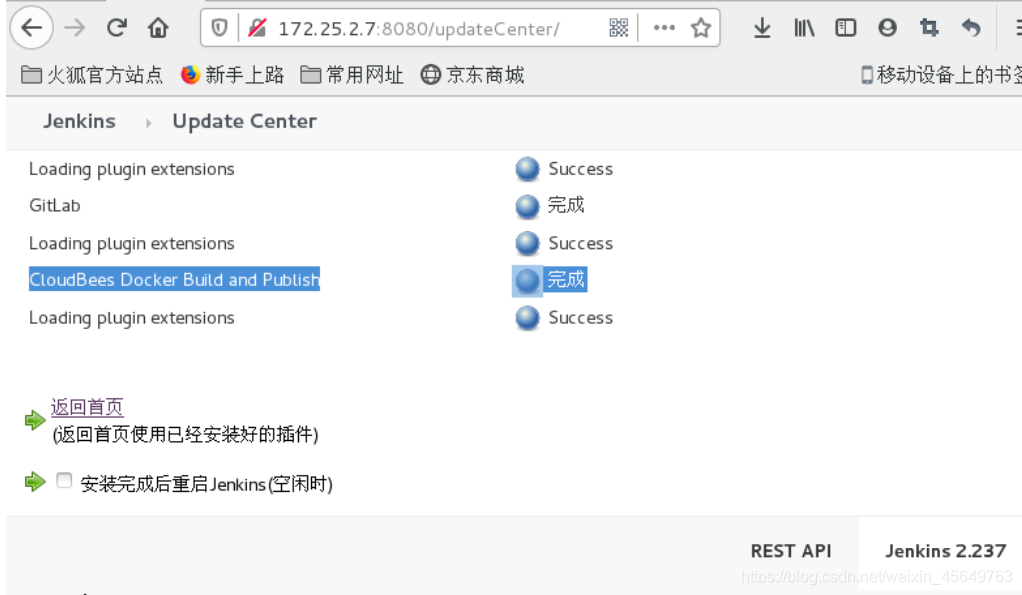Click the QR code icon in address bar
This screenshot has width=1022, height=595.
tap(618, 29)
